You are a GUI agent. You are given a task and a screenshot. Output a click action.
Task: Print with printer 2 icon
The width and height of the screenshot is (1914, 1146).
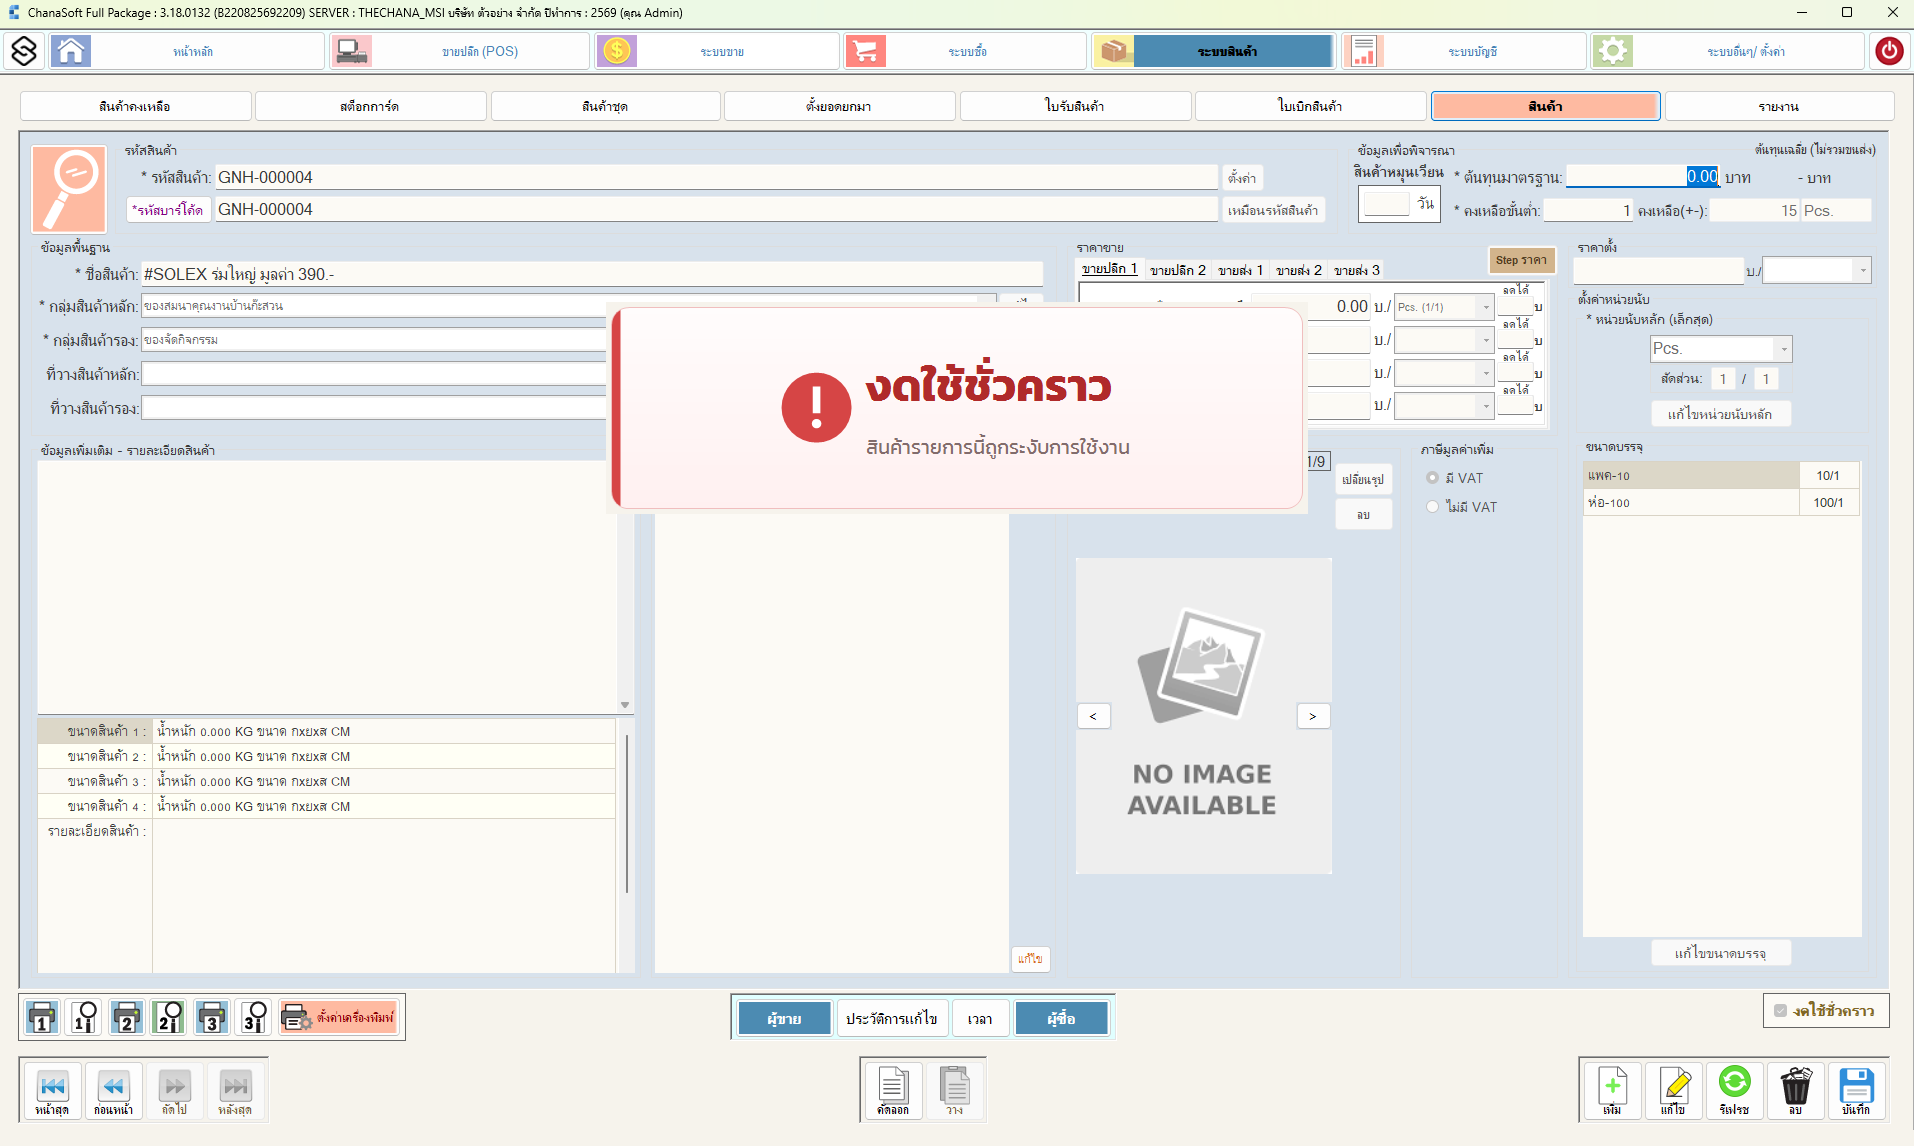[127, 1017]
